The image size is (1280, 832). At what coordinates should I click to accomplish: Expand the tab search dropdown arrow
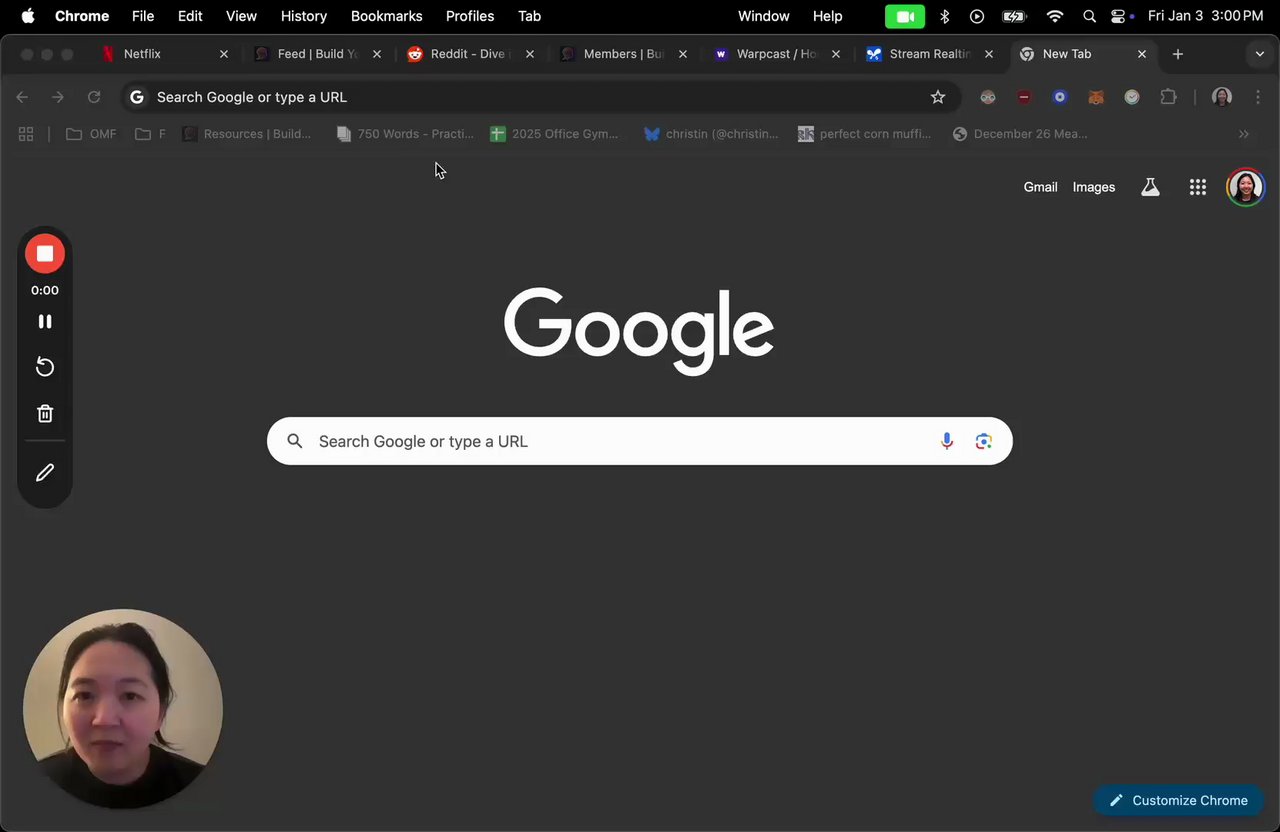pos(1259,54)
